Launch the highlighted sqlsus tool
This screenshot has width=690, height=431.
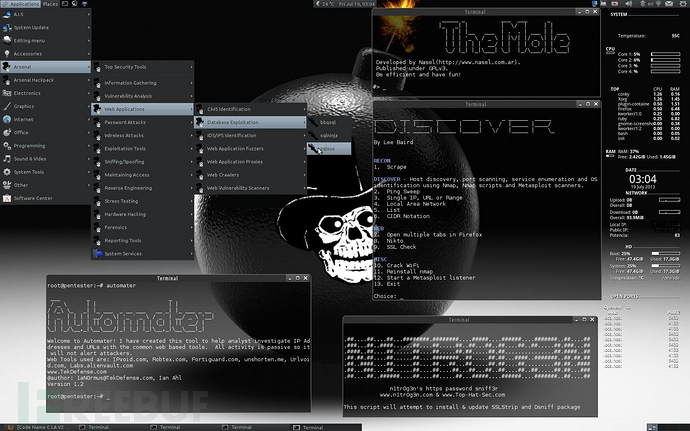pos(329,149)
